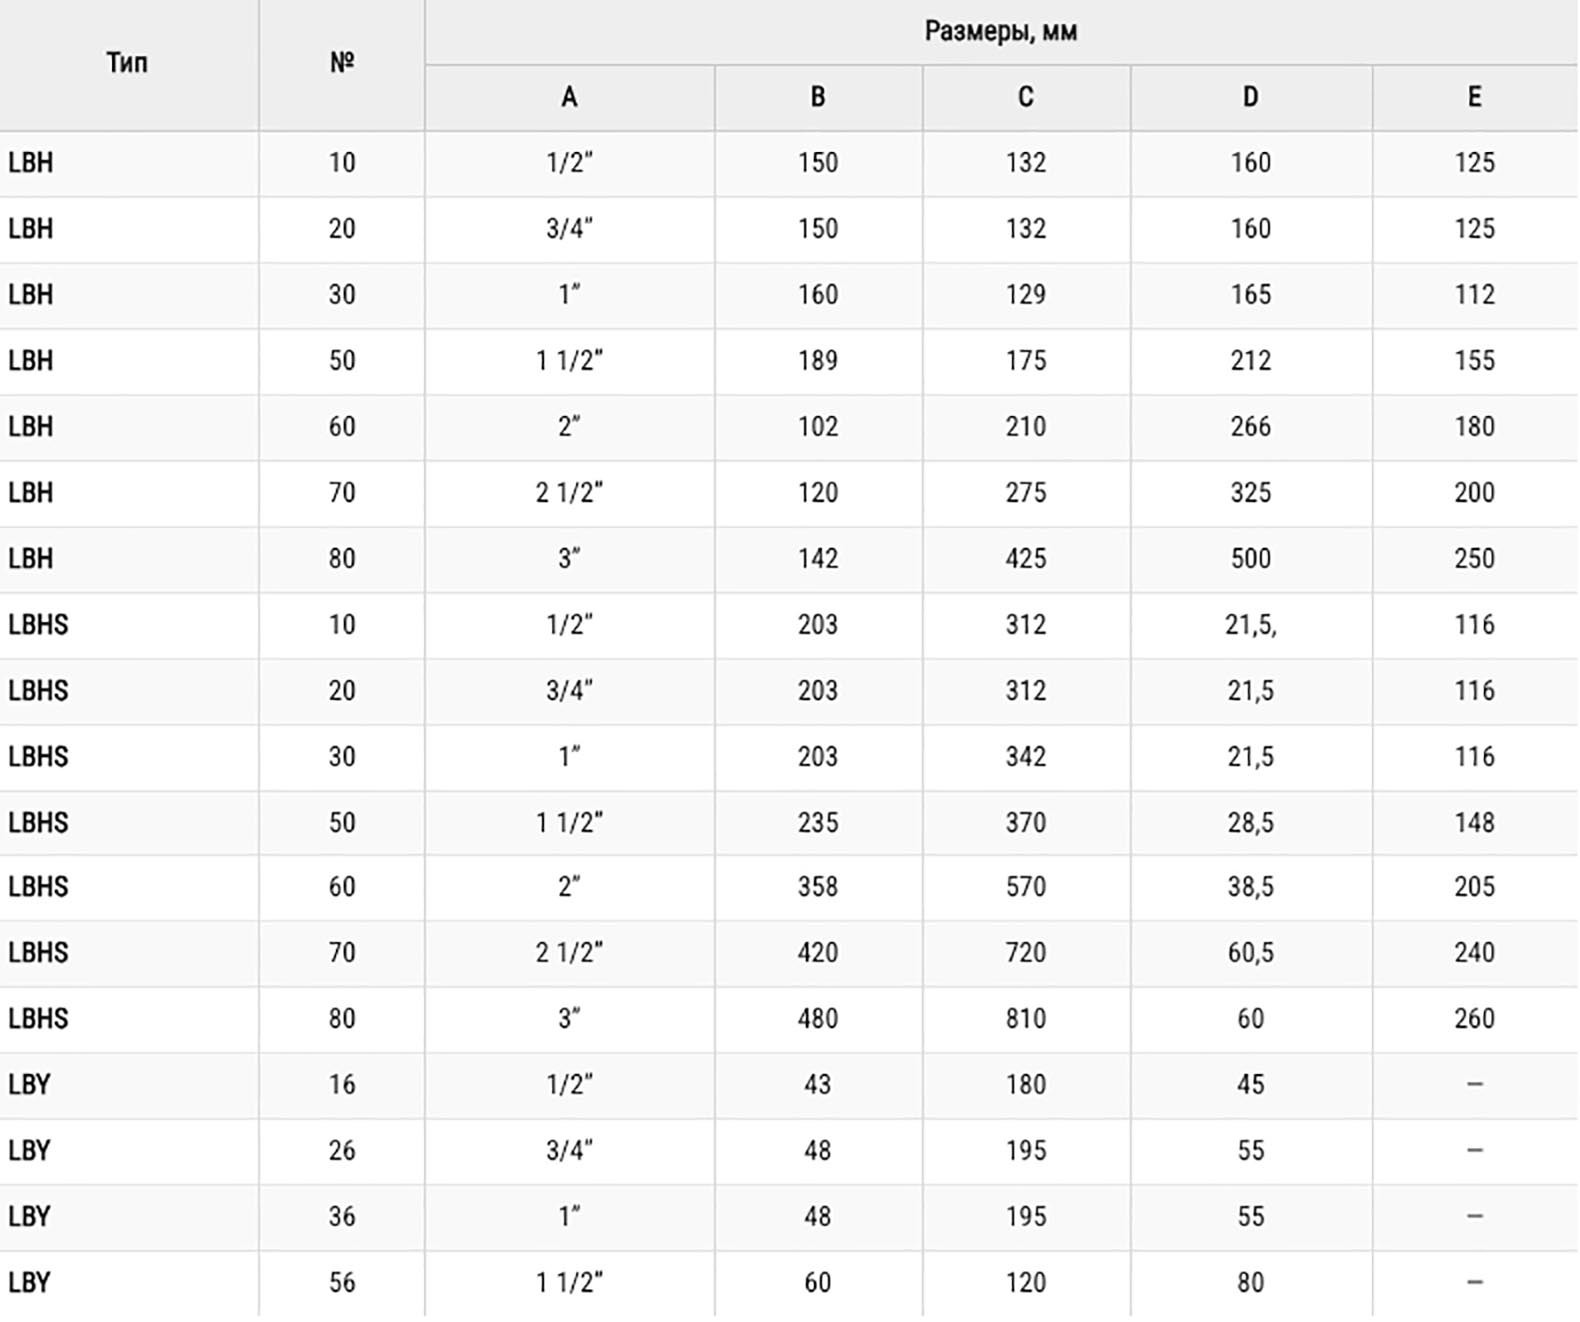Screen dimensions: 1580x1322
Task: Select the A column header
Action: point(569,97)
